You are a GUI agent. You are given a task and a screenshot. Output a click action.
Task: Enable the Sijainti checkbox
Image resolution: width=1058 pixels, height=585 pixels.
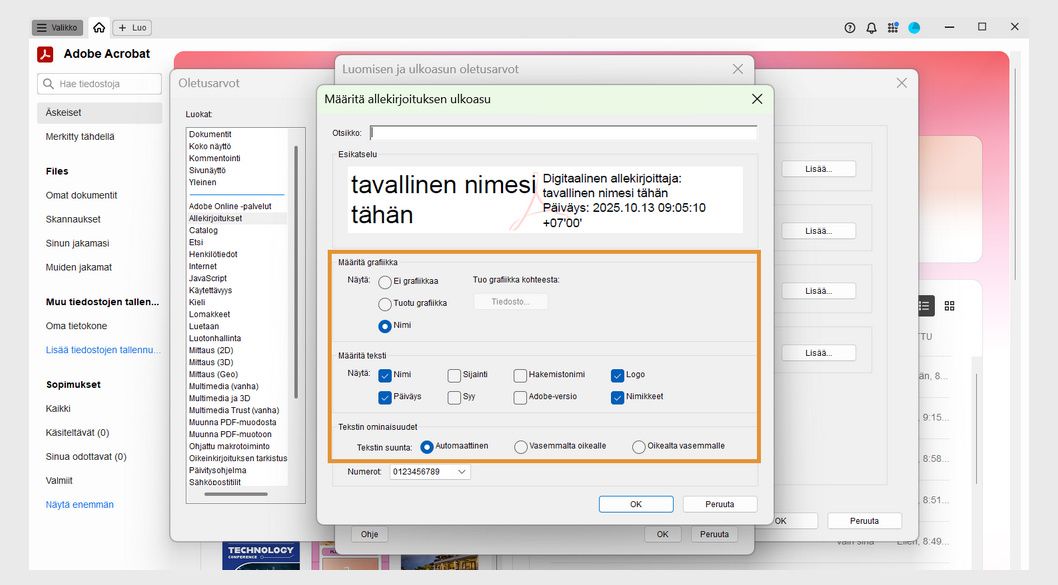(453, 374)
